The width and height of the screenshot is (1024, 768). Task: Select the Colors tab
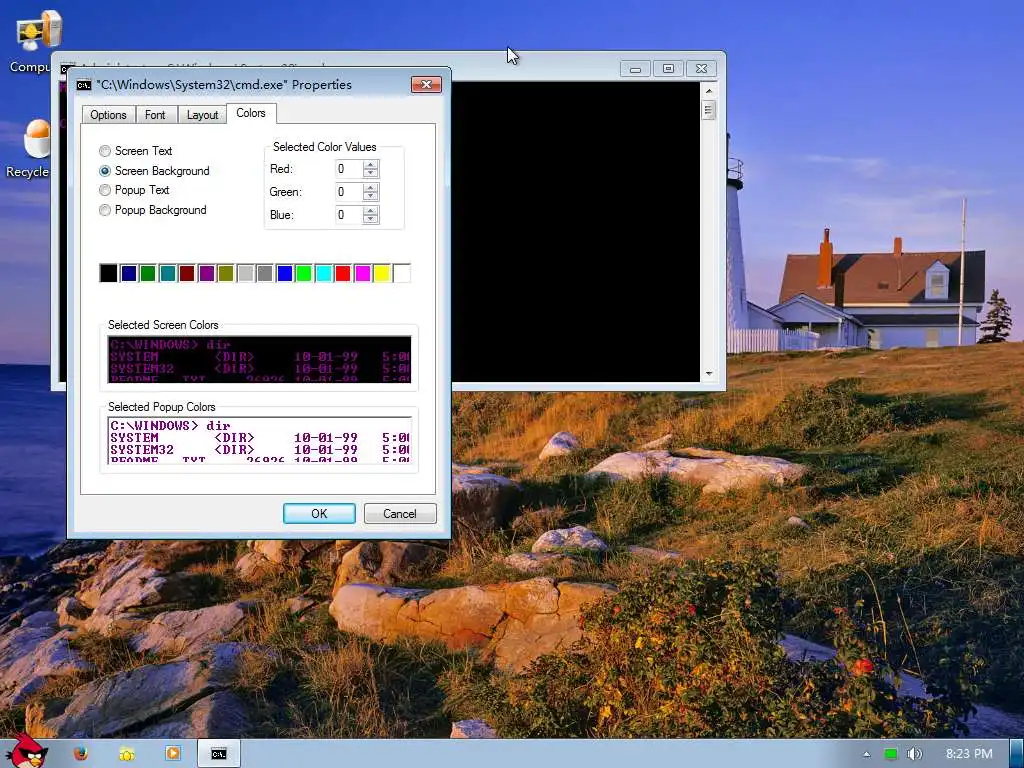click(x=251, y=113)
